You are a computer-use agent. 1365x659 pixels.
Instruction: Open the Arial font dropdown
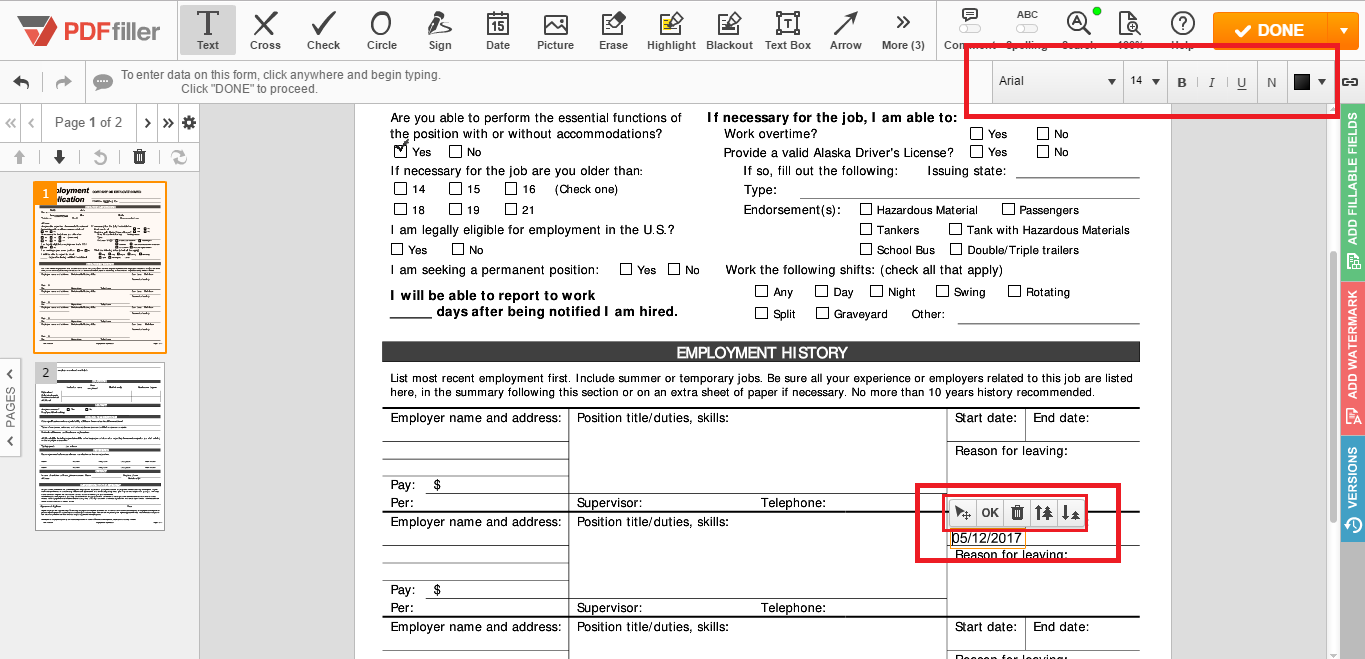pyautogui.click(x=1057, y=82)
